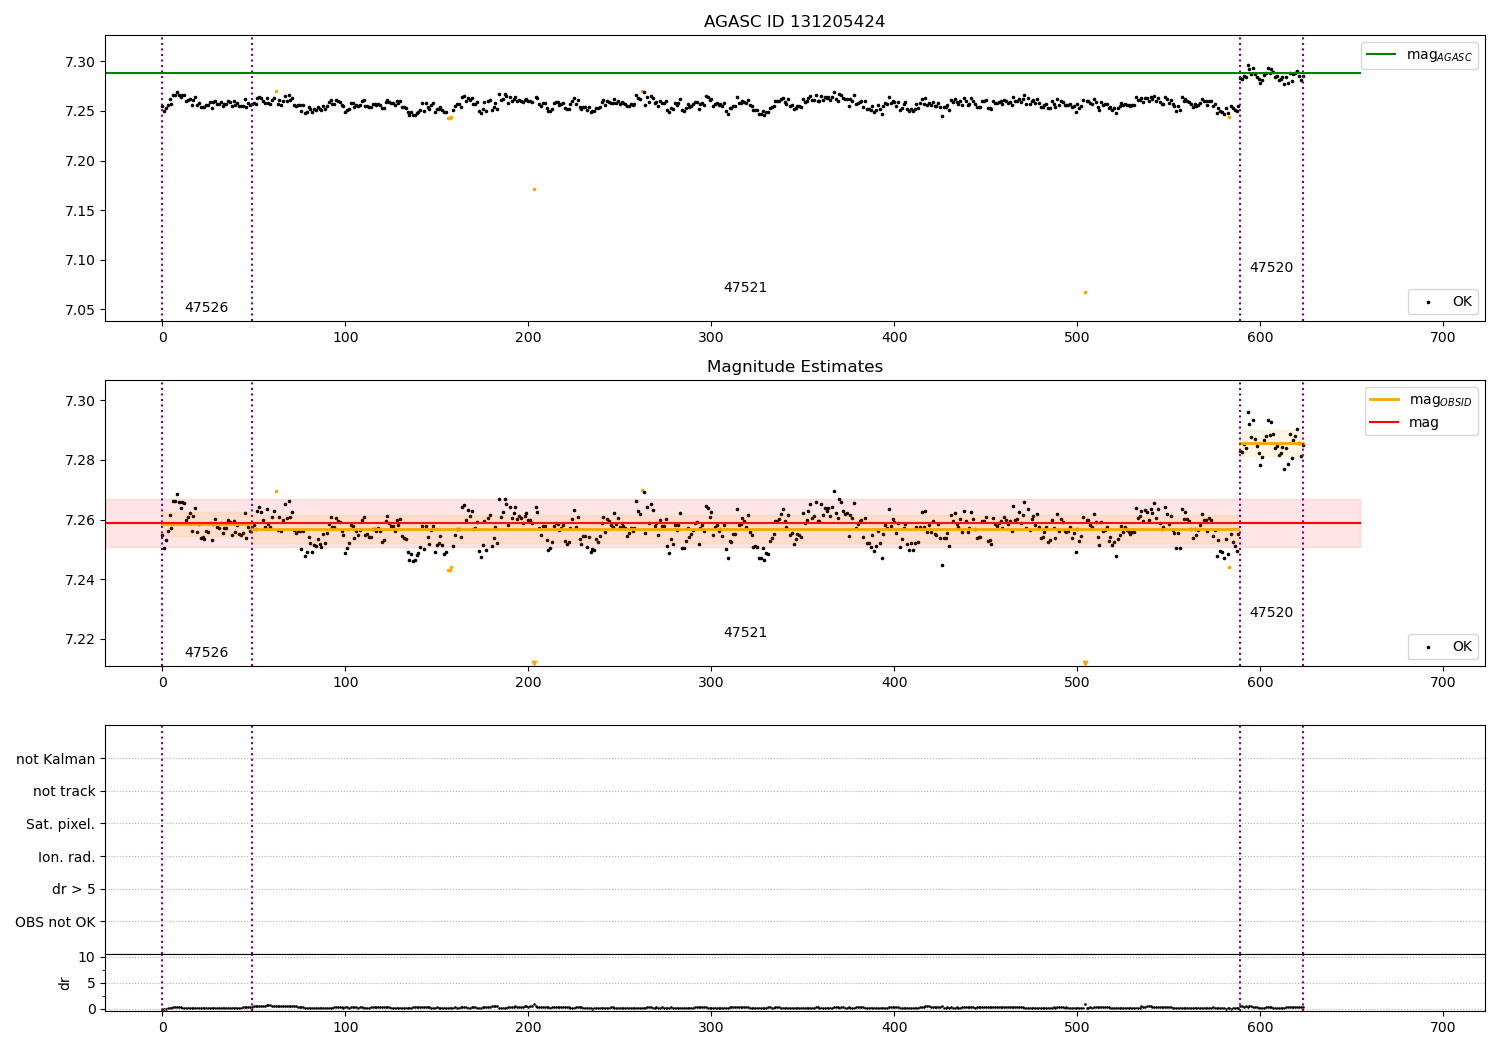Screen dimensions: 1500x1050
Task: Select the orange mag OBSID legend entry
Action: tap(1420, 400)
